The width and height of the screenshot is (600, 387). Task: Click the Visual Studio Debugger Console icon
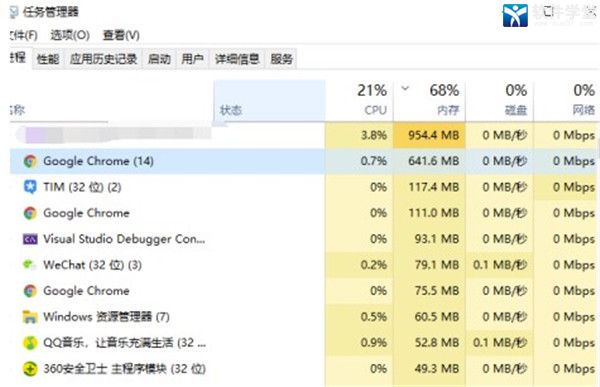click(30, 239)
